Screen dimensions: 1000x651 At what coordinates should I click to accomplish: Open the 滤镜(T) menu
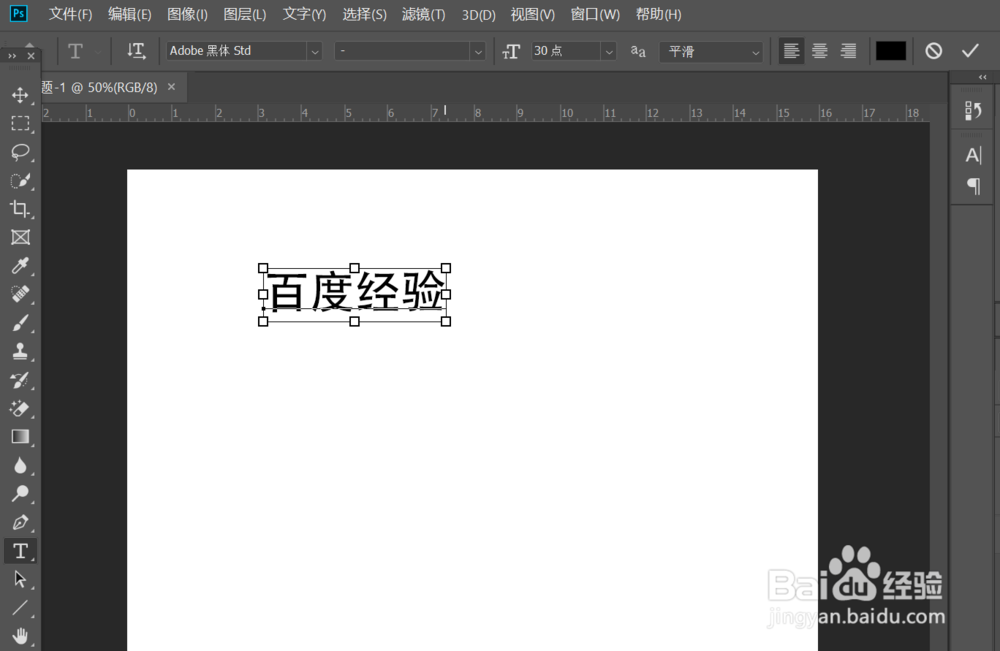[x=423, y=14]
